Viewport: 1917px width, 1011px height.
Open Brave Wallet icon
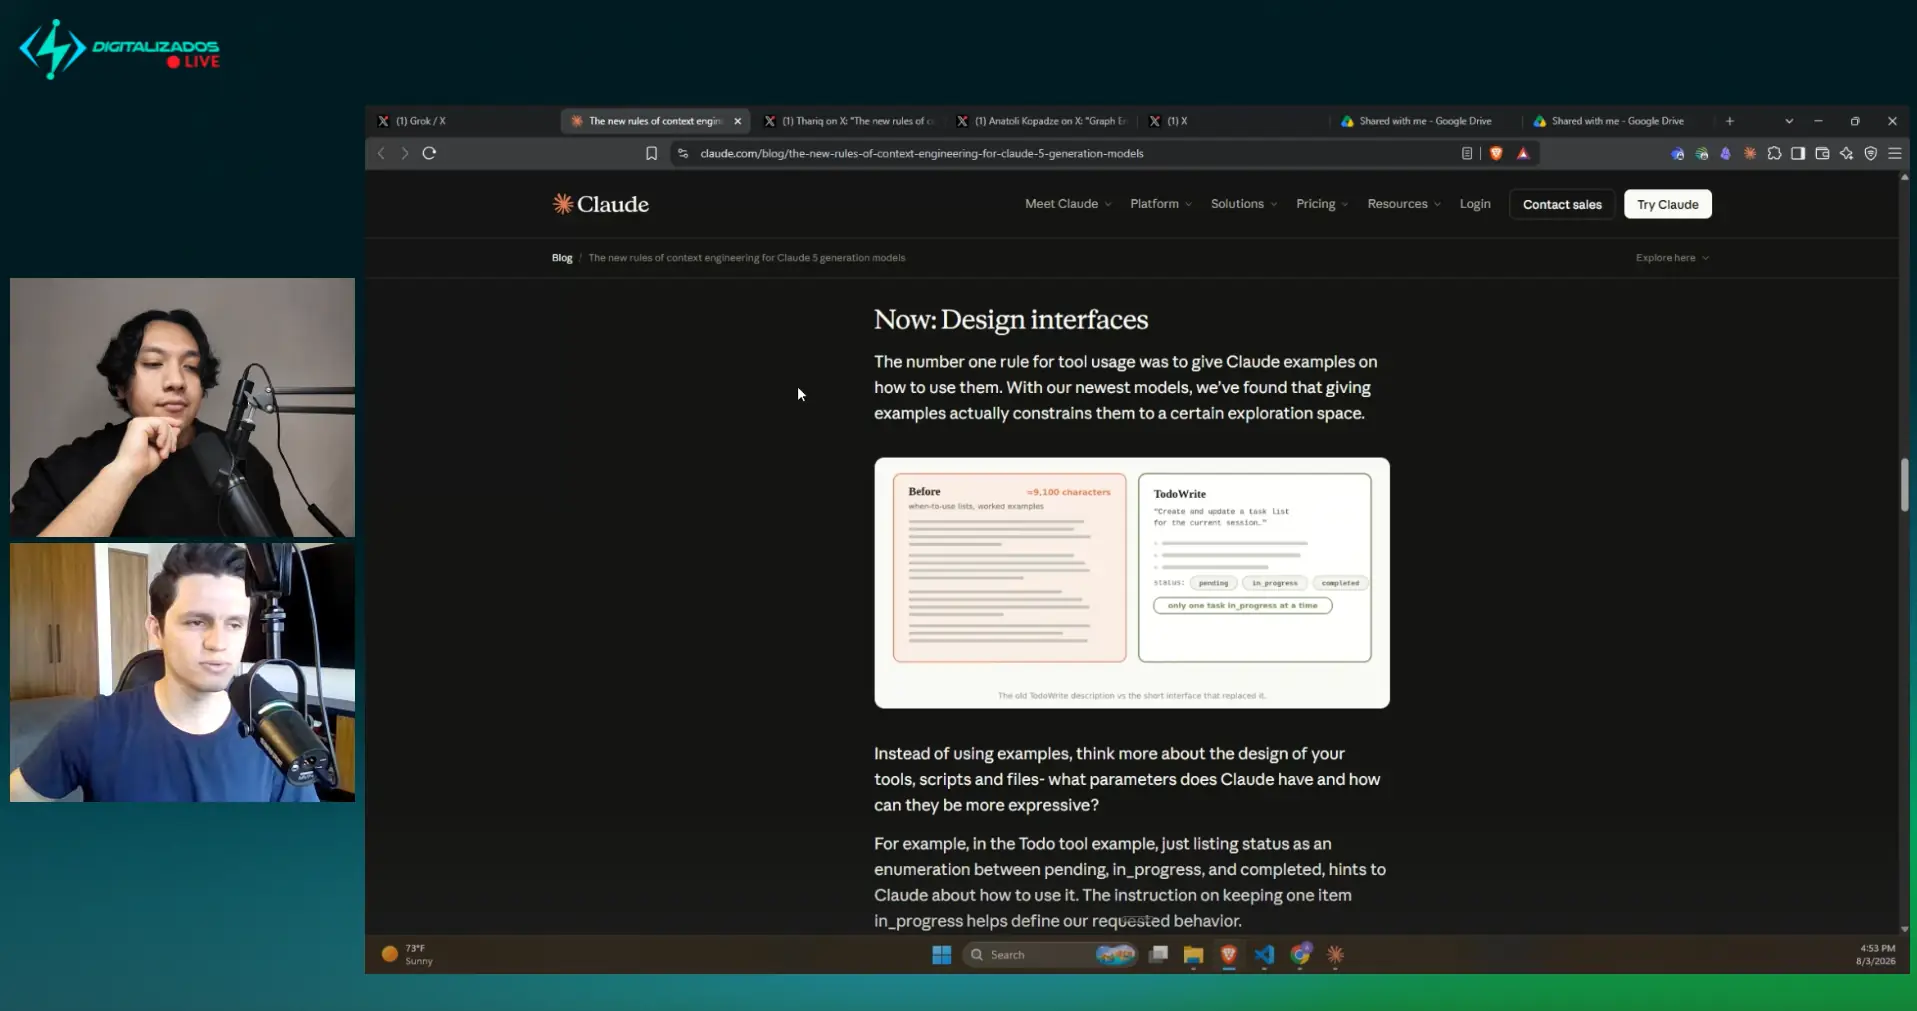tap(1822, 153)
